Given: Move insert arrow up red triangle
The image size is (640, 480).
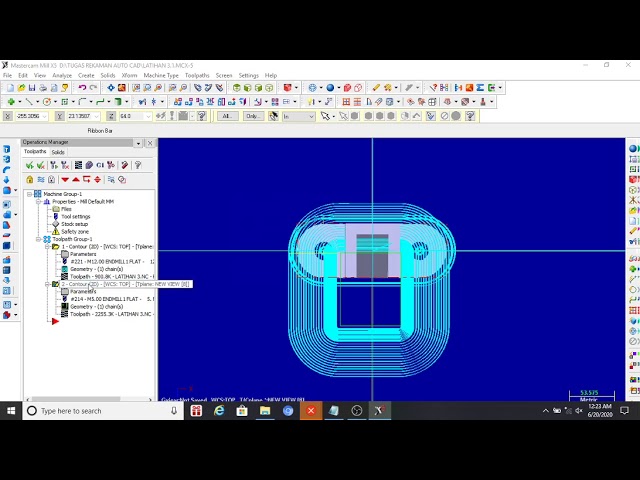Looking at the screenshot, I should pos(76,180).
